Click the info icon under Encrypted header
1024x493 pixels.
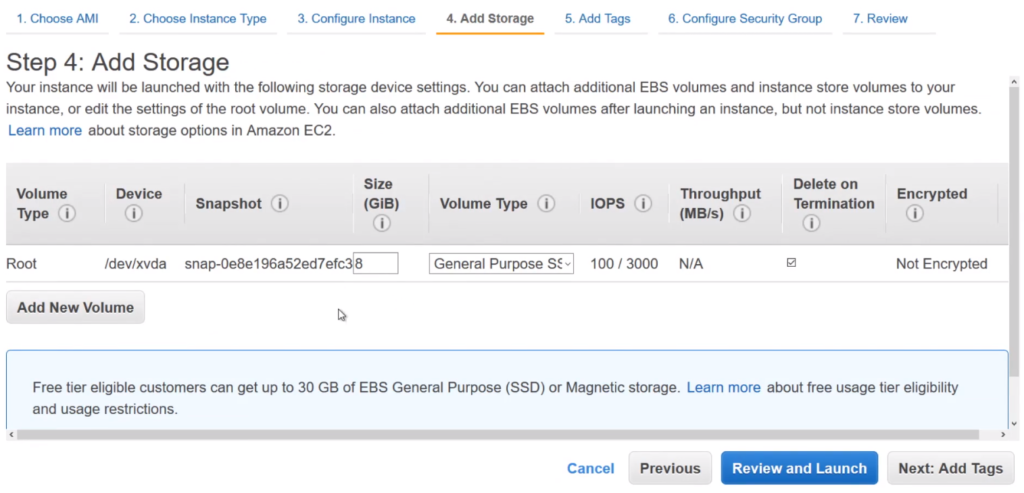point(914,214)
